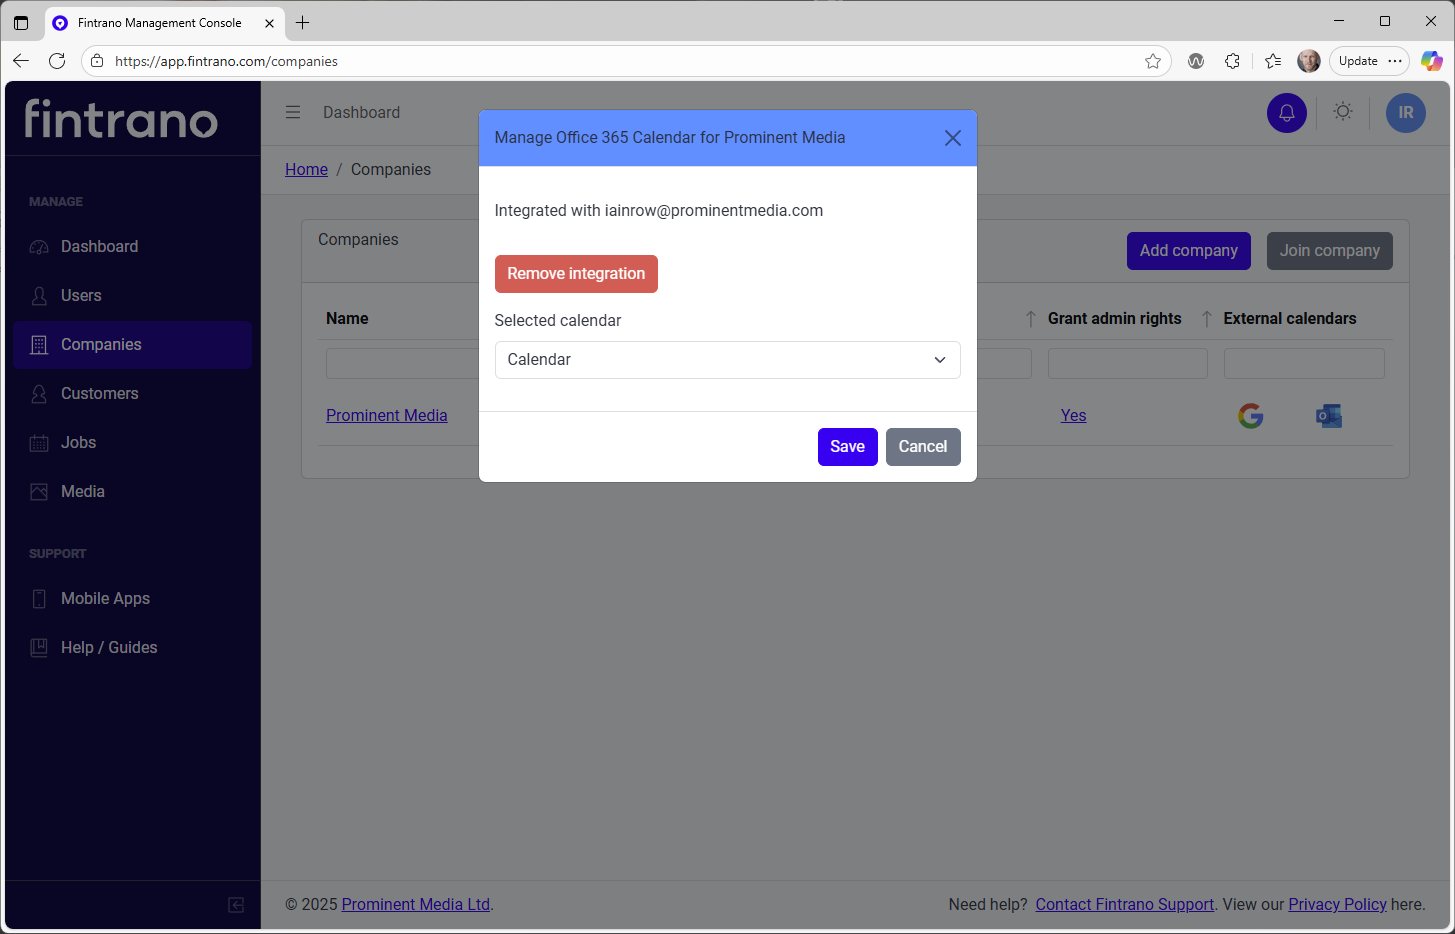Open the Prominent Media company link
Viewport: 1455px width, 934px height.
tap(386, 416)
